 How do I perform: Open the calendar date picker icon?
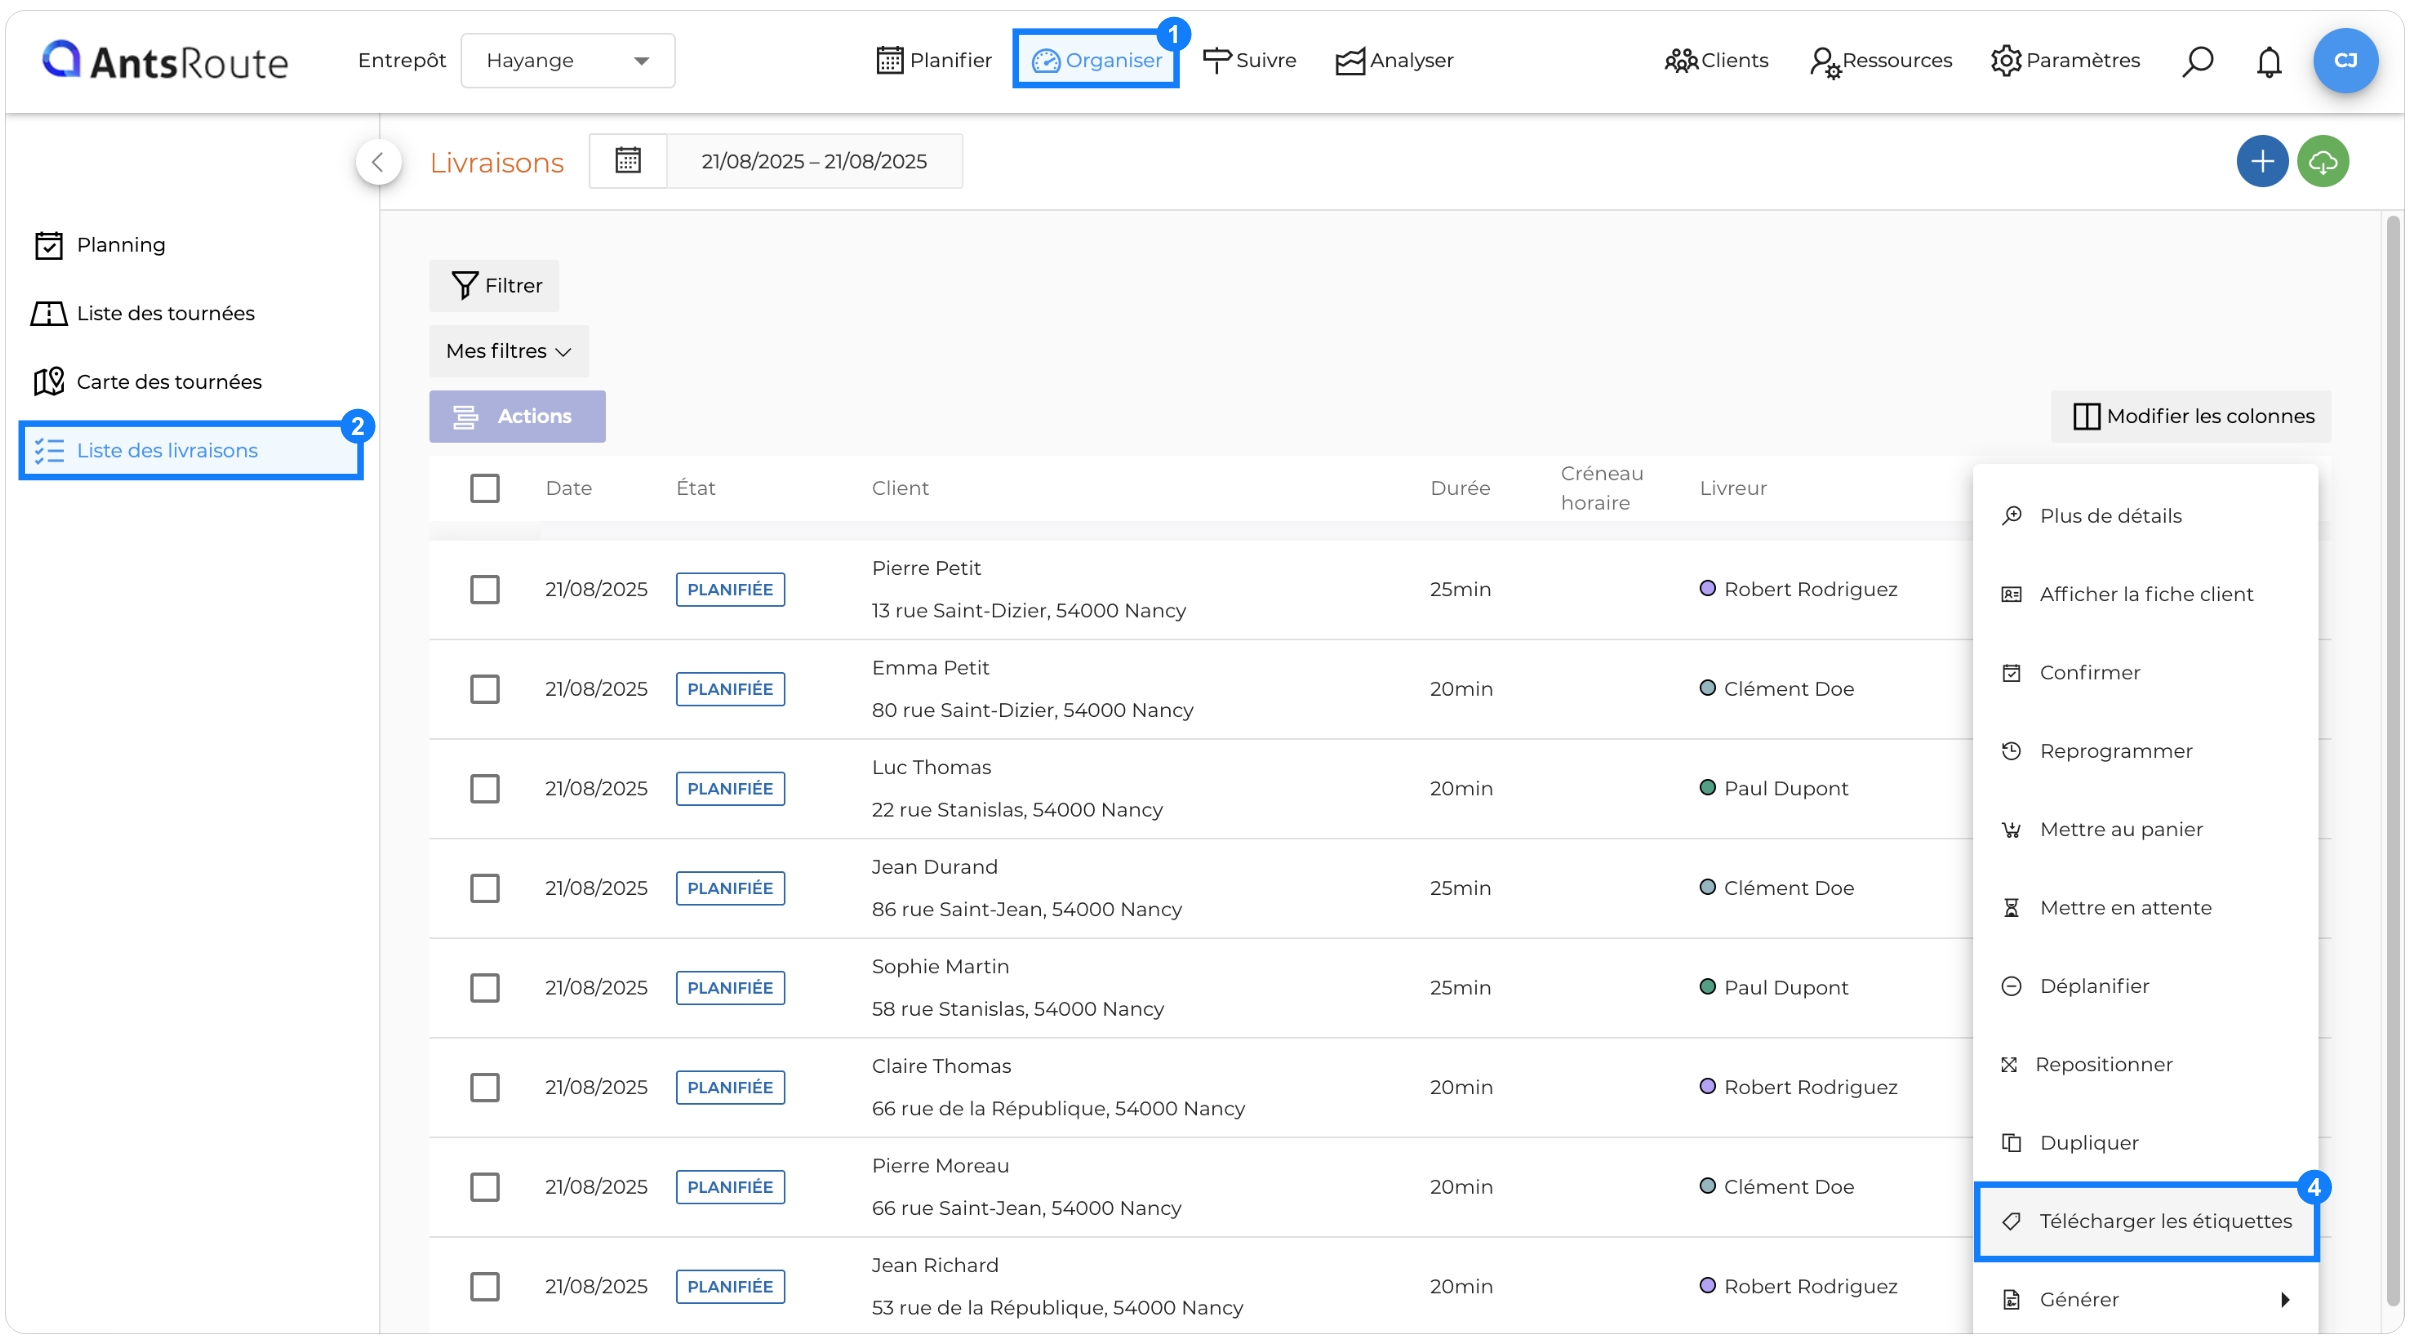[x=628, y=160]
